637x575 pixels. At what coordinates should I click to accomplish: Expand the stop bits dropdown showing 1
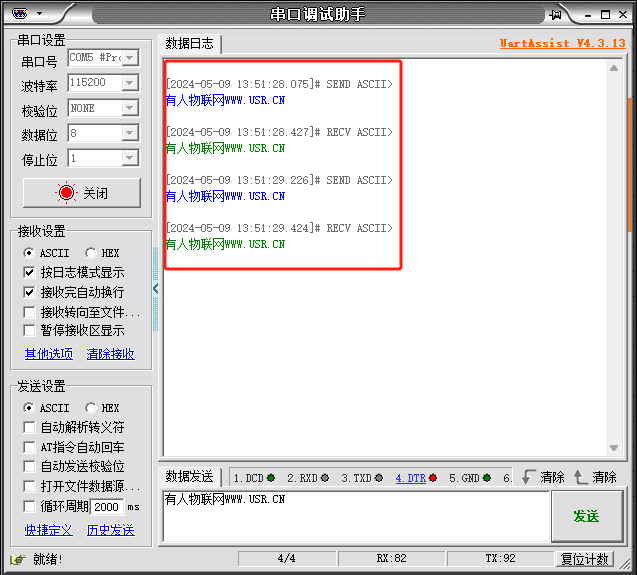click(130, 158)
